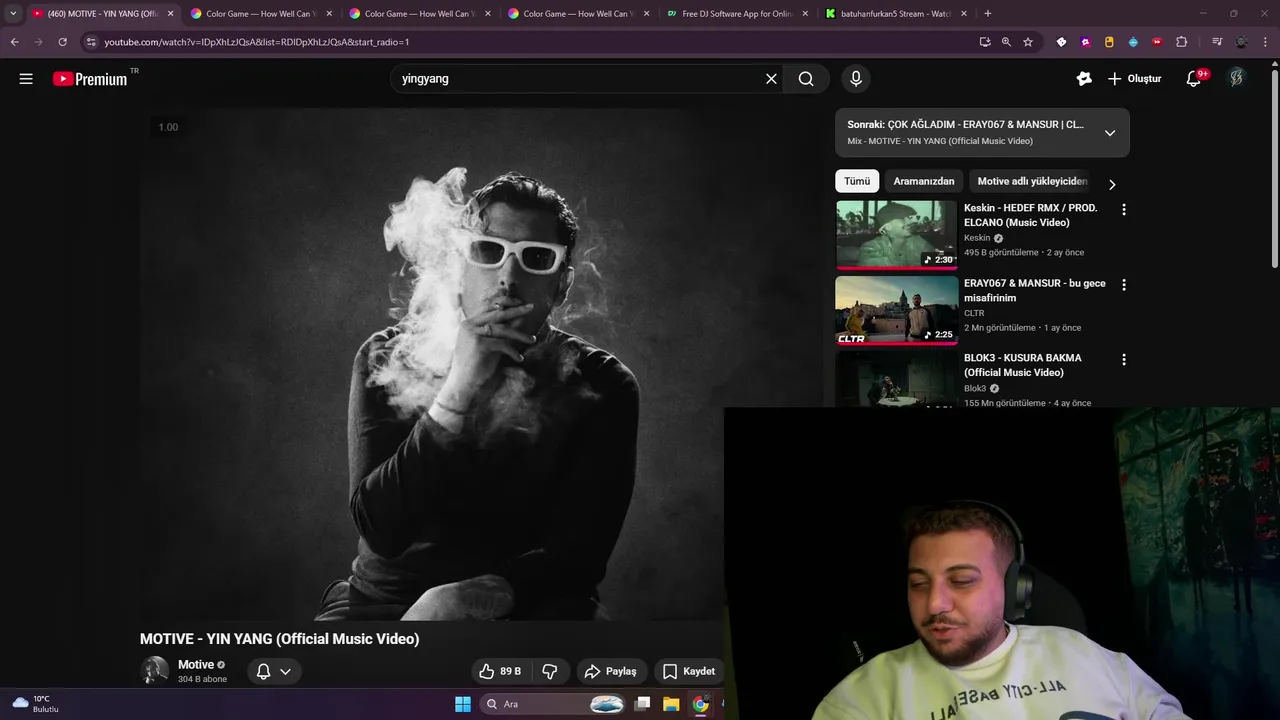Screen dimensions: 1280x720
Task: Open File Explorer from taskbar
Action: coord(671,704)
